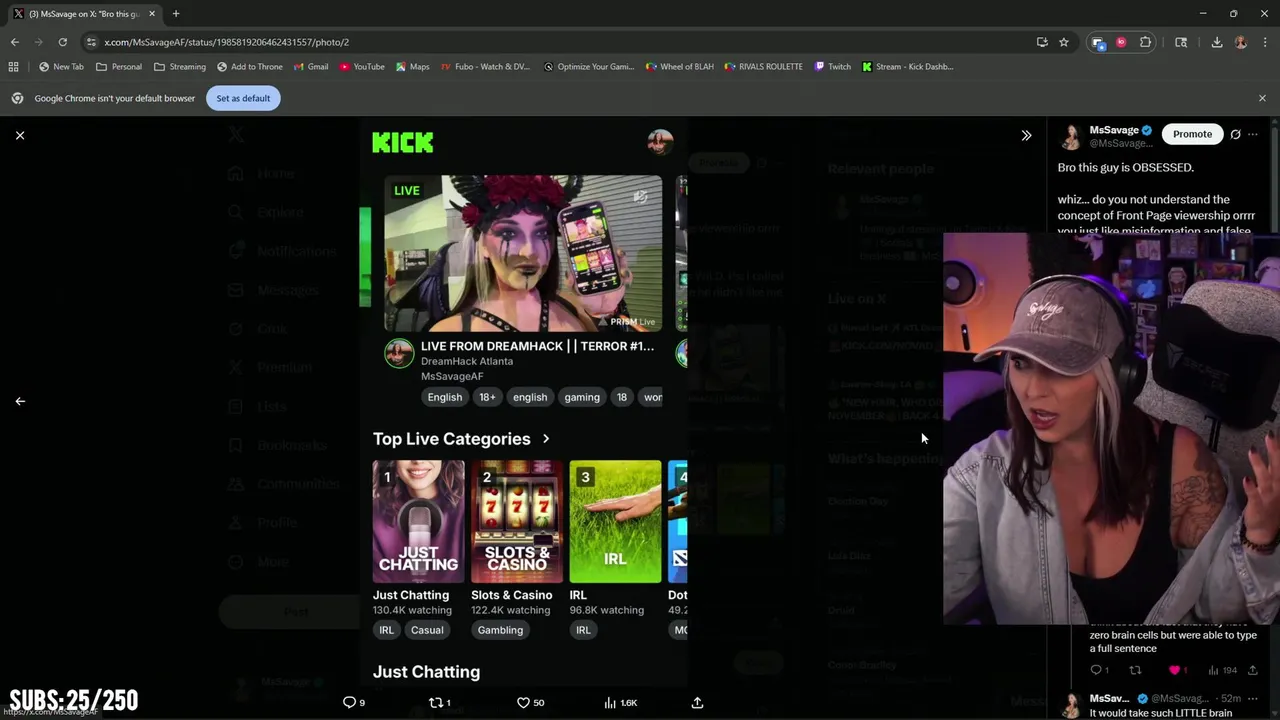
Task: Open a new browser tab
Action: tap(176, 14)
